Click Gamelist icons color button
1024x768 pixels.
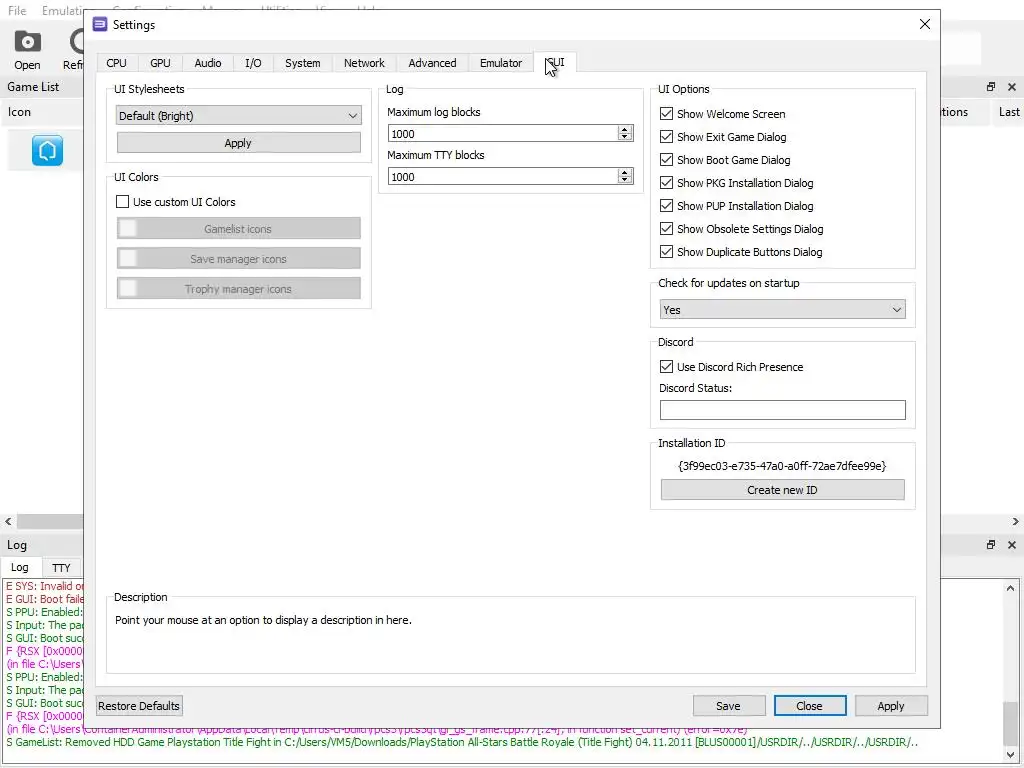pyautogui.click(x=238, y=229)
